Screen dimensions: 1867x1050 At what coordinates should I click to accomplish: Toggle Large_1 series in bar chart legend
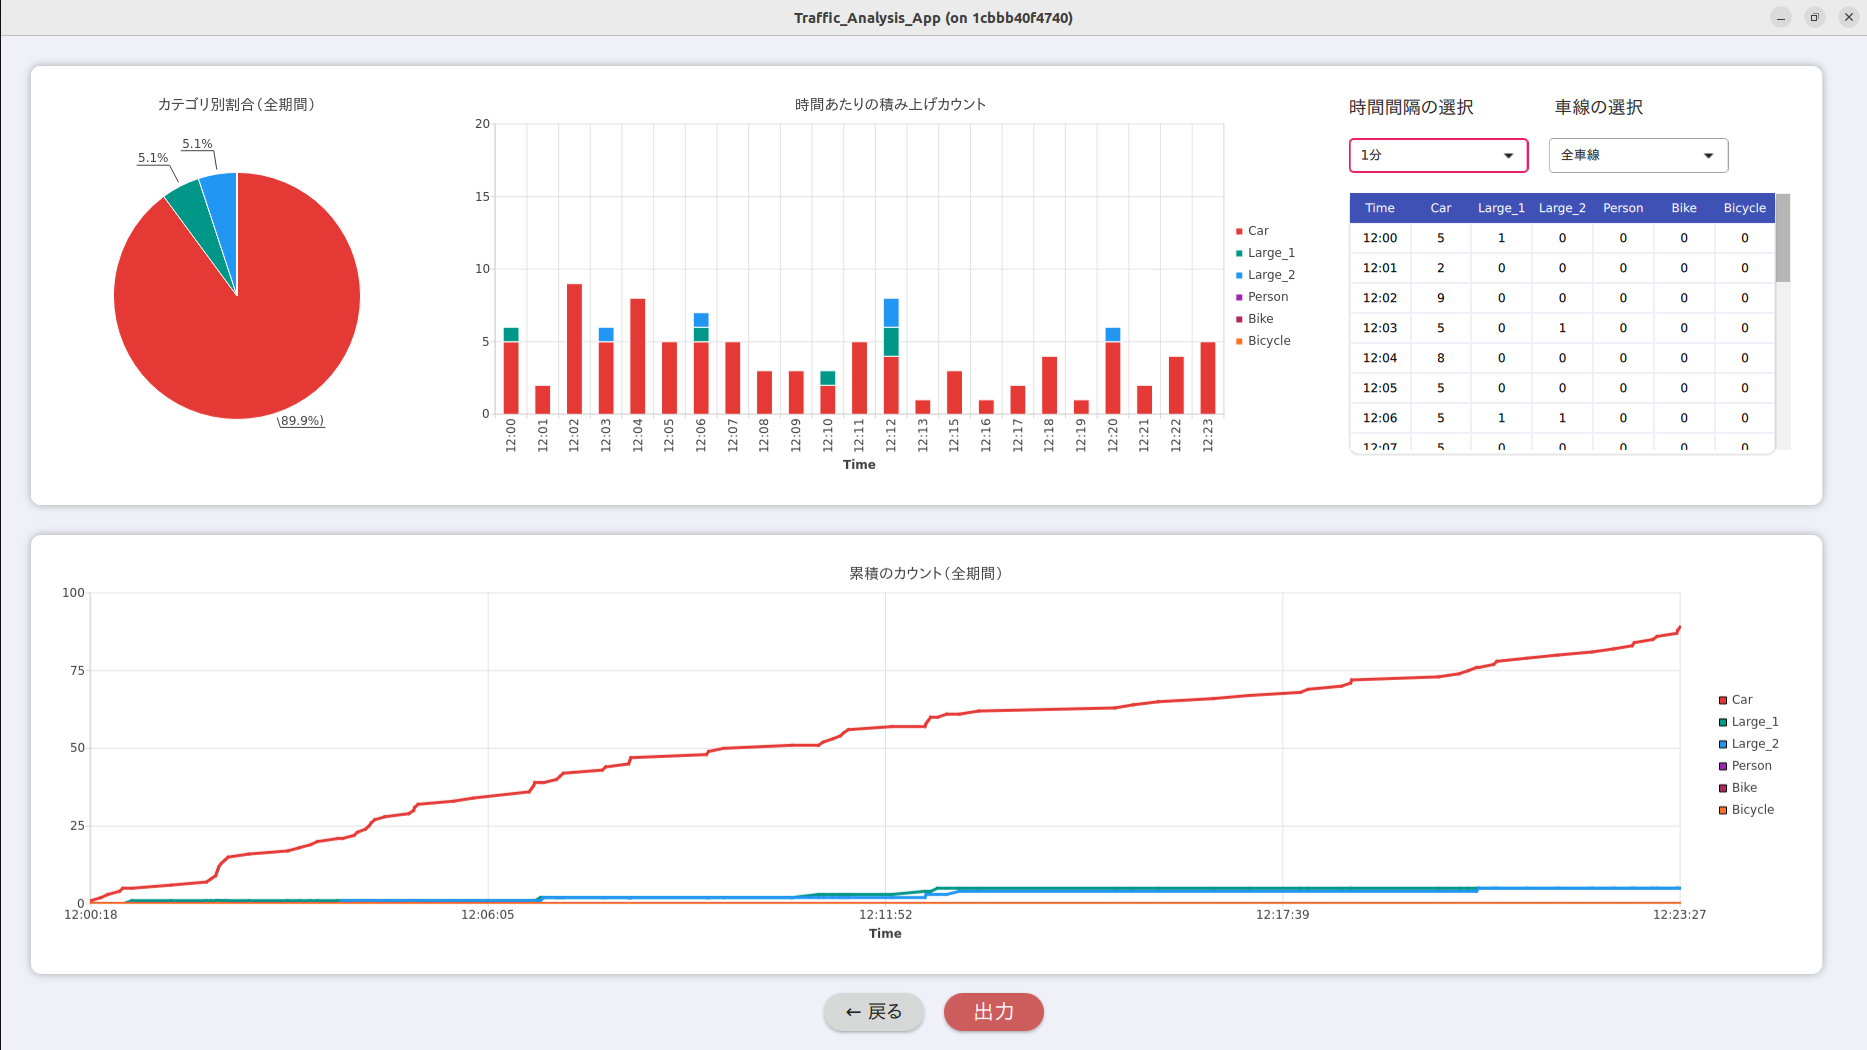1265,253
